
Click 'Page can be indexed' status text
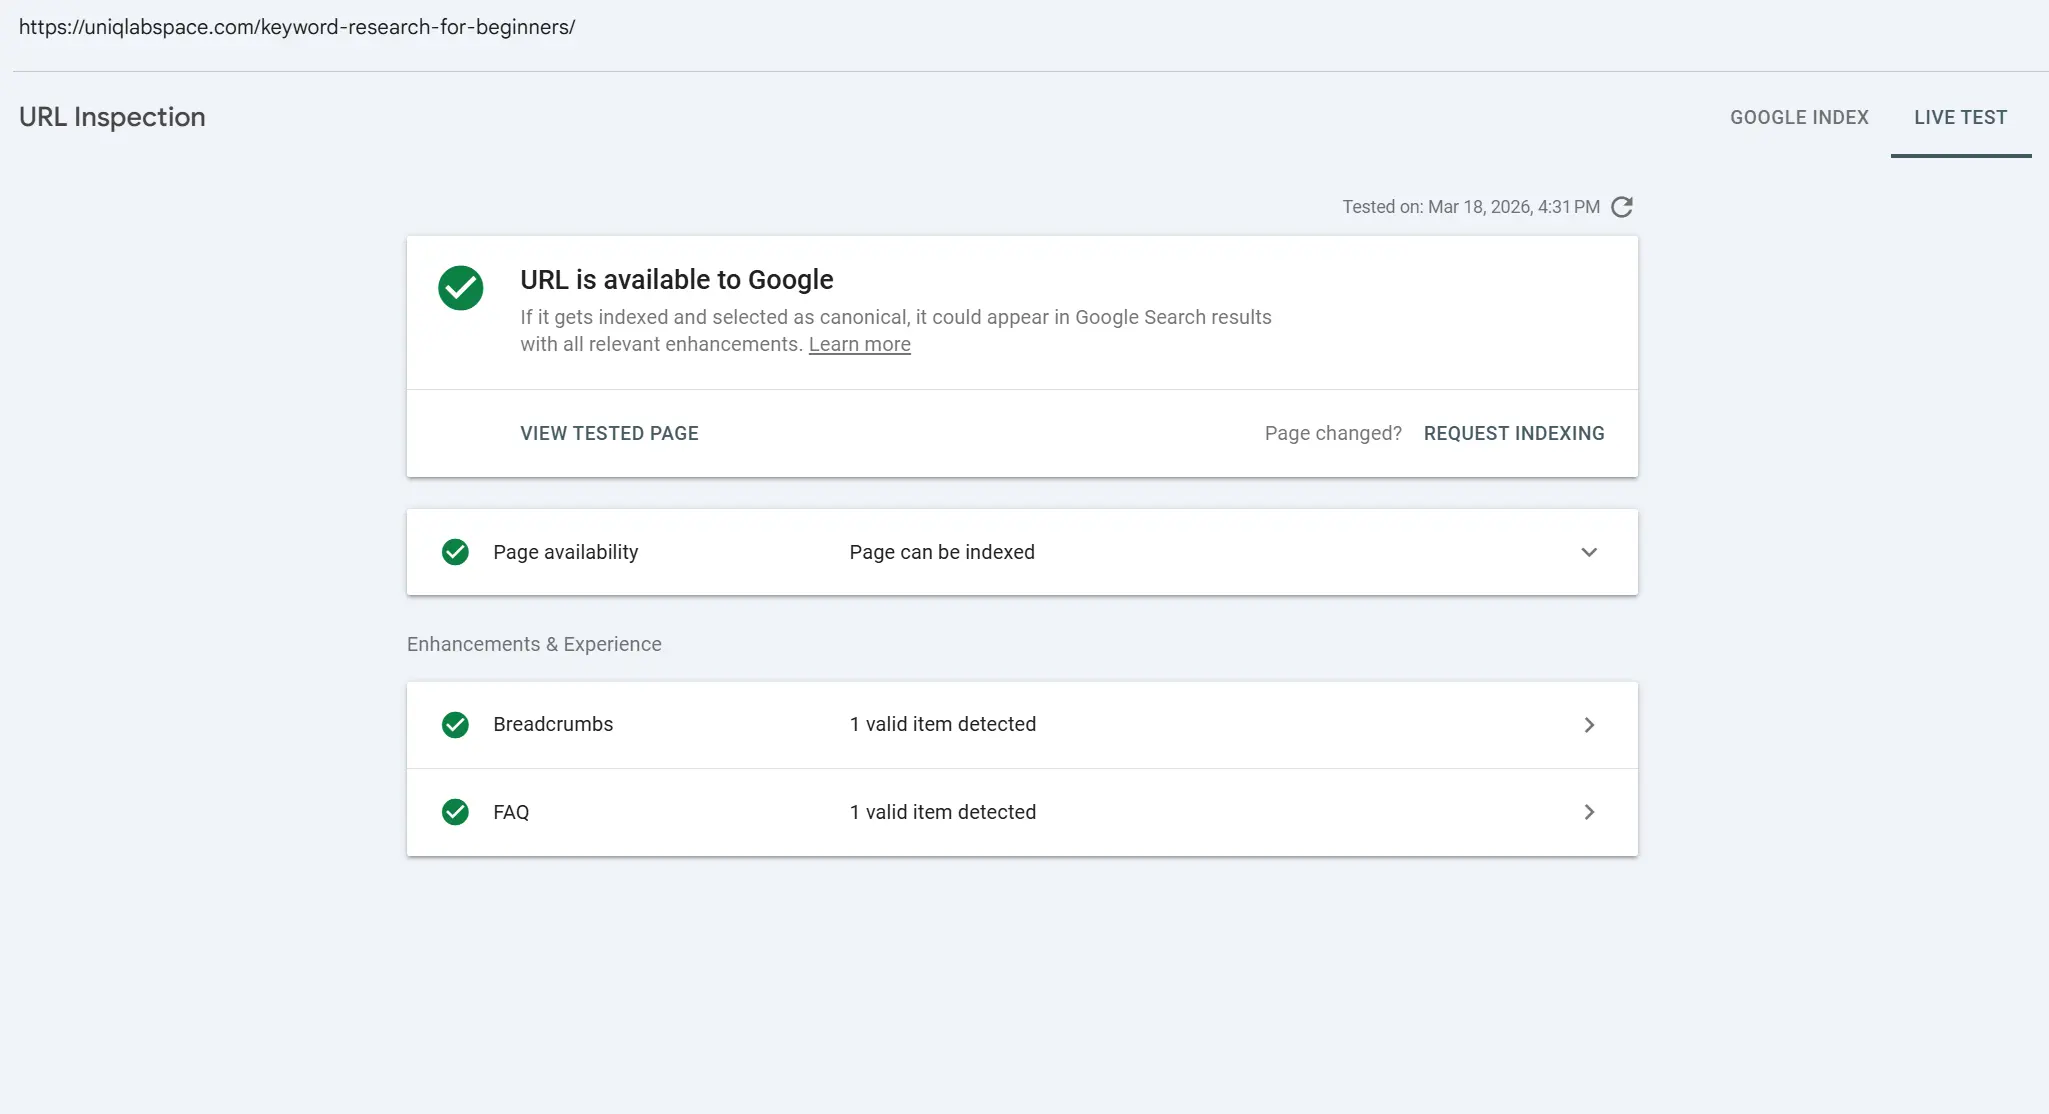[x=942, y=552]
